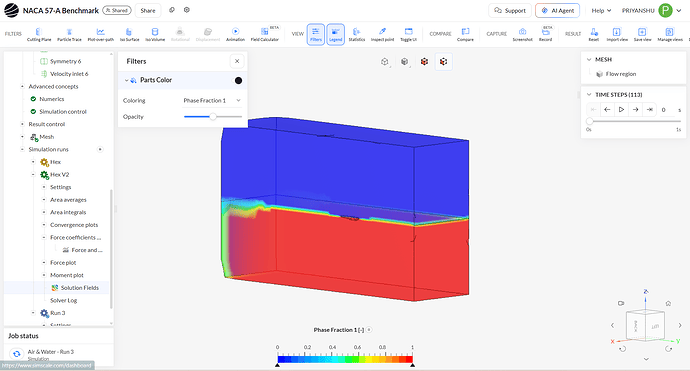The height and width of the screenshot is (371, 690).
Task: Activate the Inspect point tool
Action: click(382, 34)
